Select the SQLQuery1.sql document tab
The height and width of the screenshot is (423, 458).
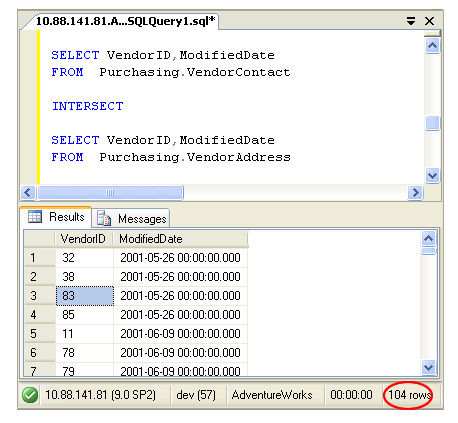(x=126, y=21)
